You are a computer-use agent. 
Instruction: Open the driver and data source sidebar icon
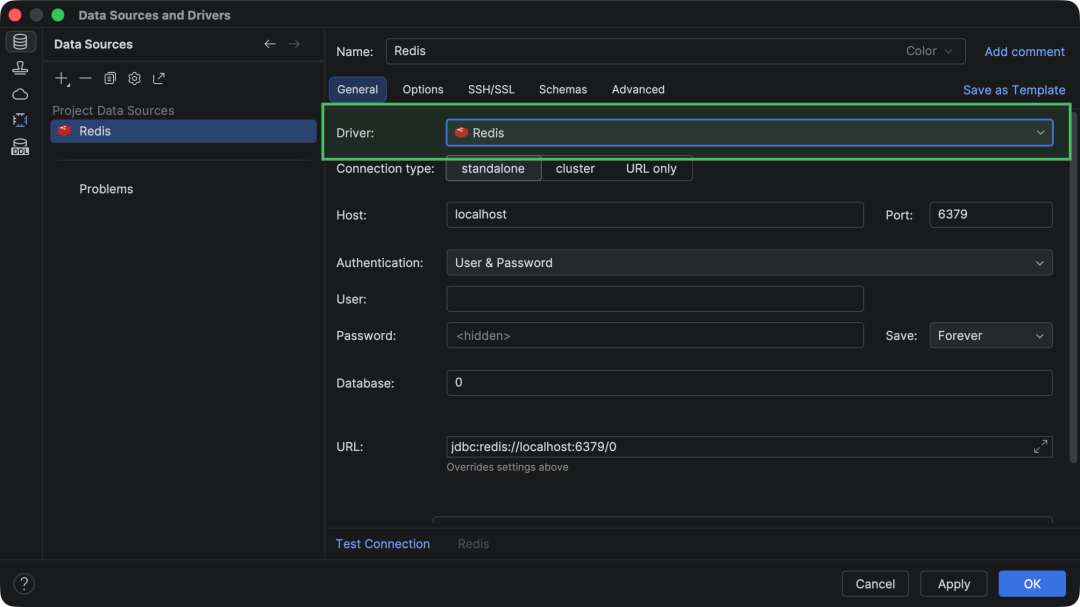20,120
